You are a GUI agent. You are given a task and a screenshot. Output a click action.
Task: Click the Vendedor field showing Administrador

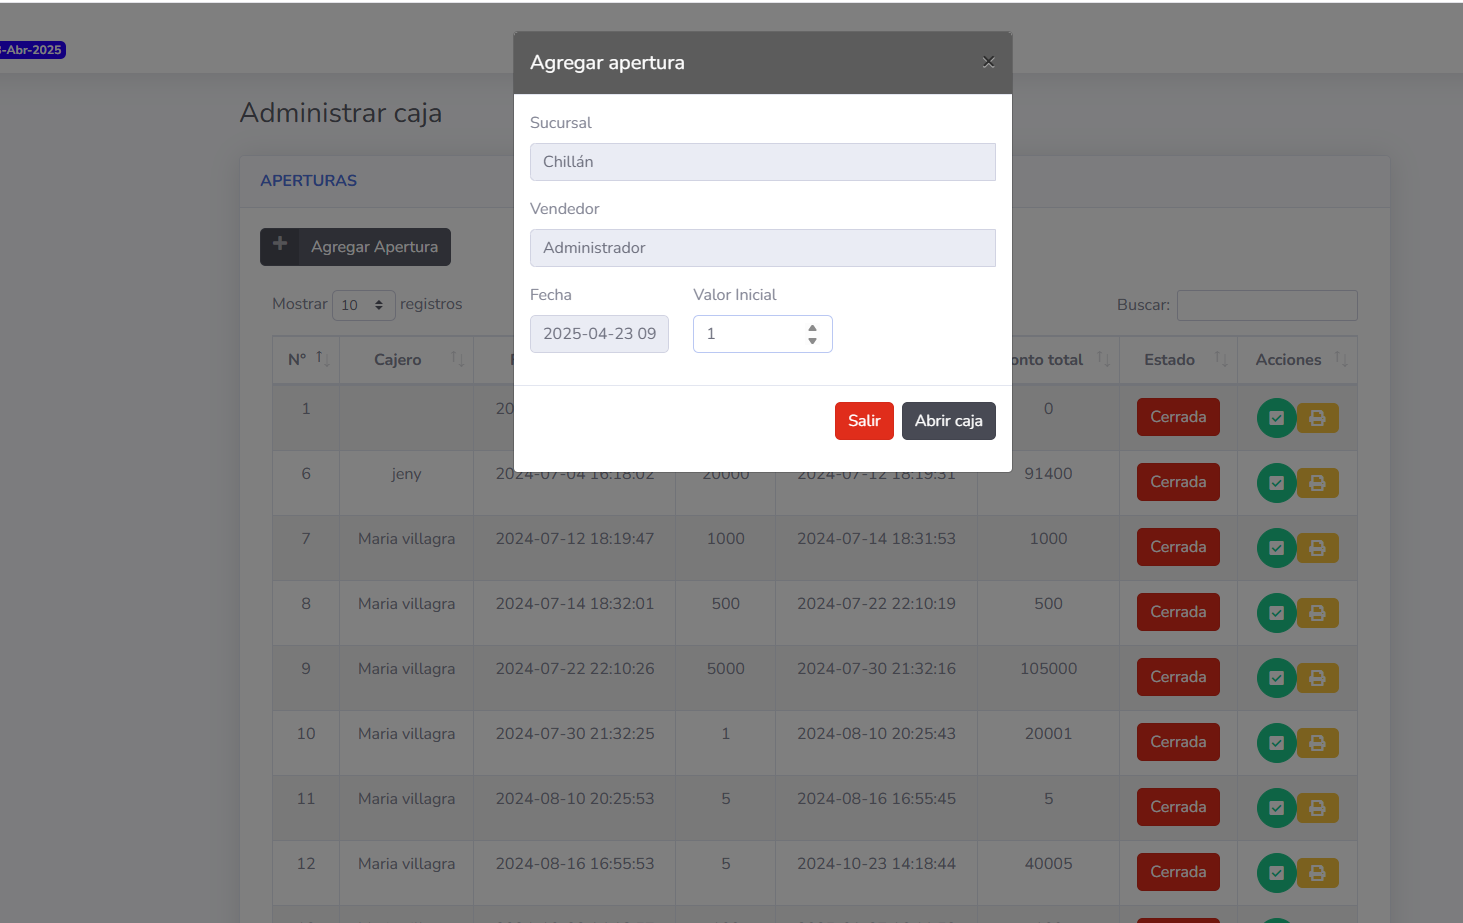tap(762, 248)
